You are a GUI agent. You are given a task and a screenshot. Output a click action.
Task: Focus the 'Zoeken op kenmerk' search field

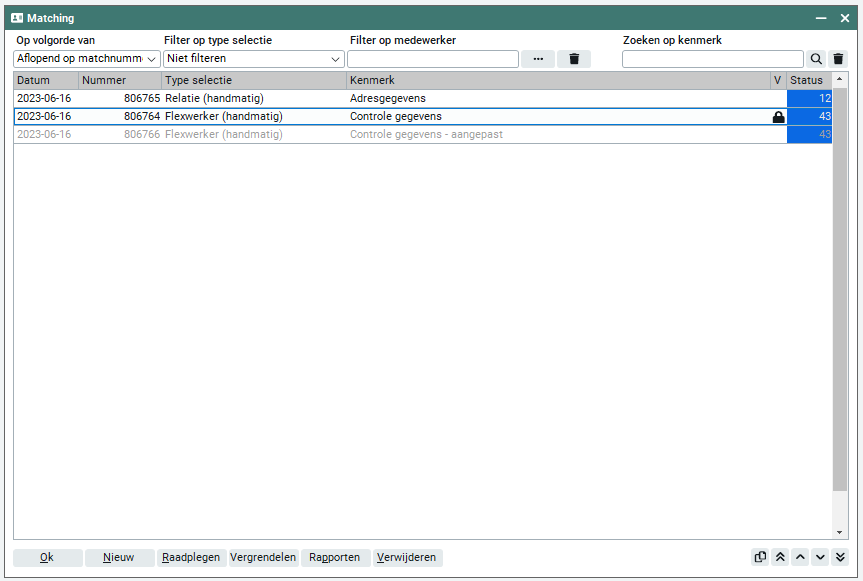(x=712, y=59)
